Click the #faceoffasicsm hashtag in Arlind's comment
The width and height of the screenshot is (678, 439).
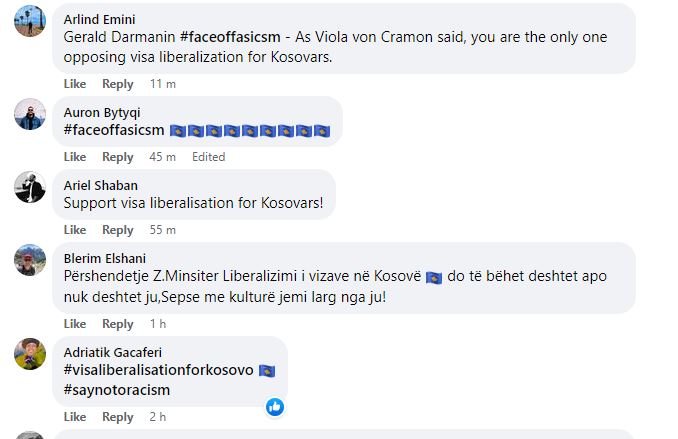point(230,37)
